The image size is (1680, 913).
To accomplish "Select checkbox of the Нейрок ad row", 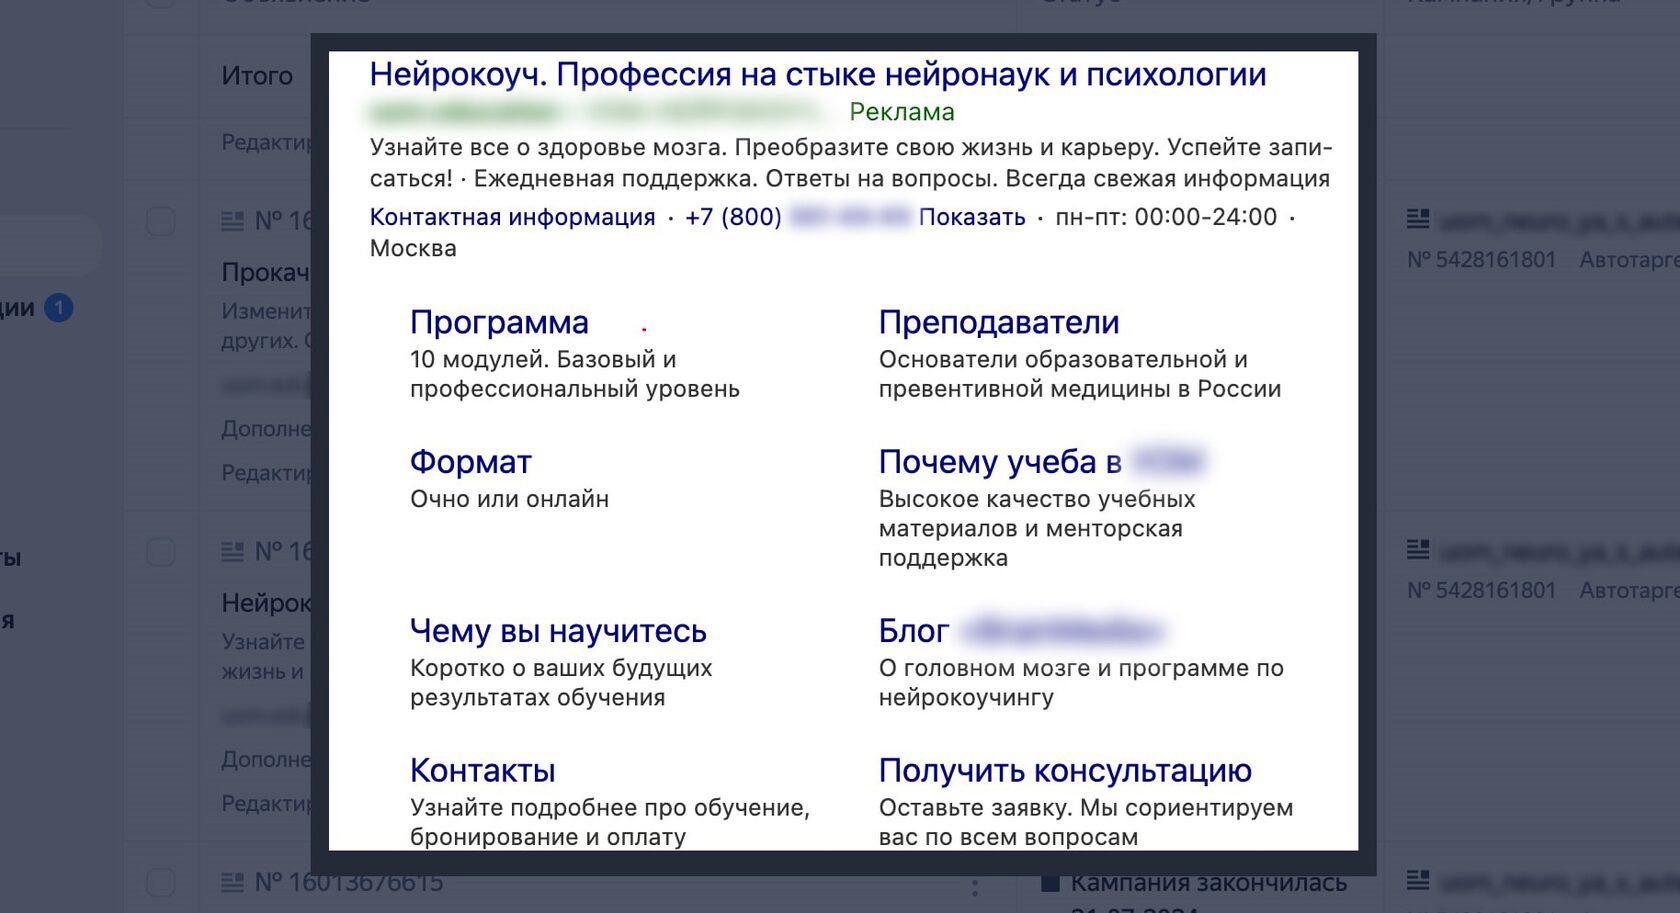I will point(161,552).
